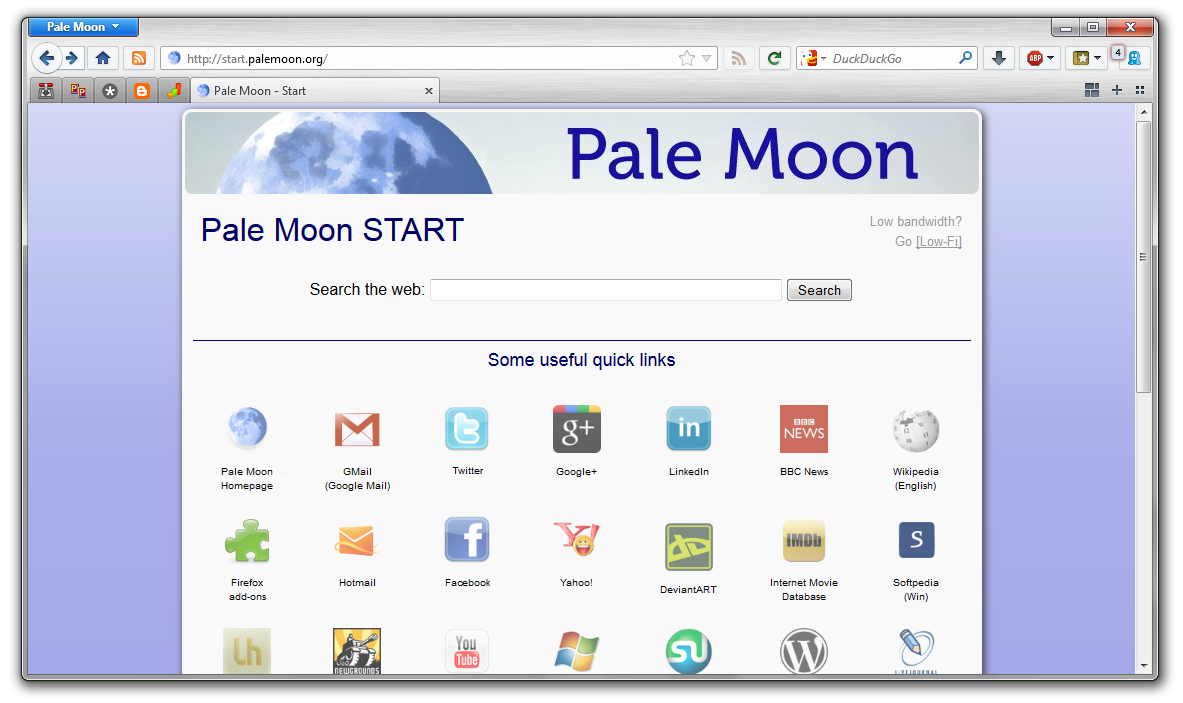Open the Downloads arrow icon

coord(999,58)
